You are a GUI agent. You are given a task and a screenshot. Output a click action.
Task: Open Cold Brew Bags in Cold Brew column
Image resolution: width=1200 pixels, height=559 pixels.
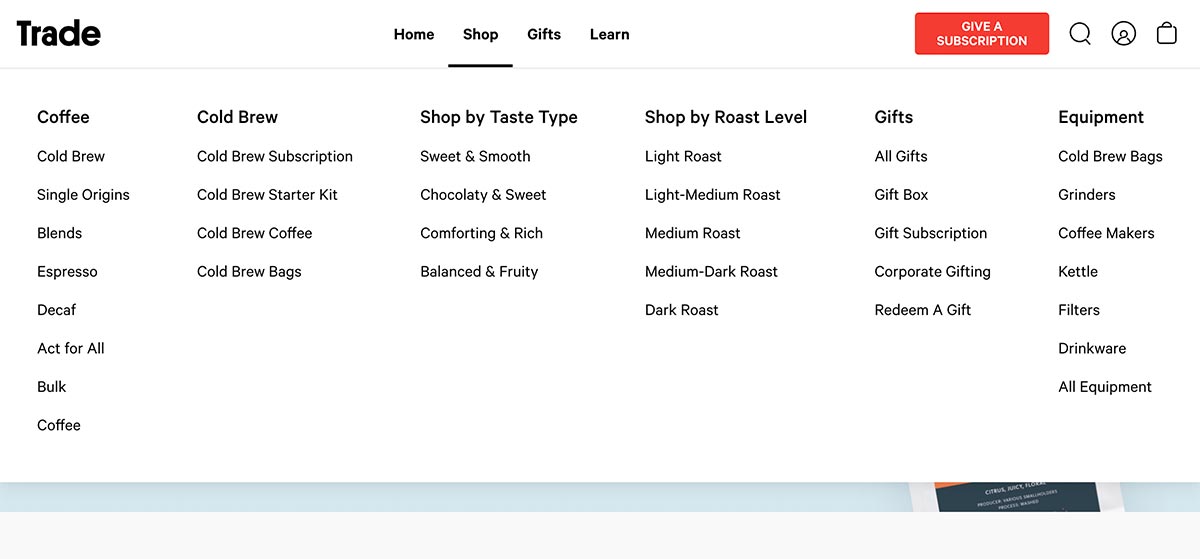[249, 272]
